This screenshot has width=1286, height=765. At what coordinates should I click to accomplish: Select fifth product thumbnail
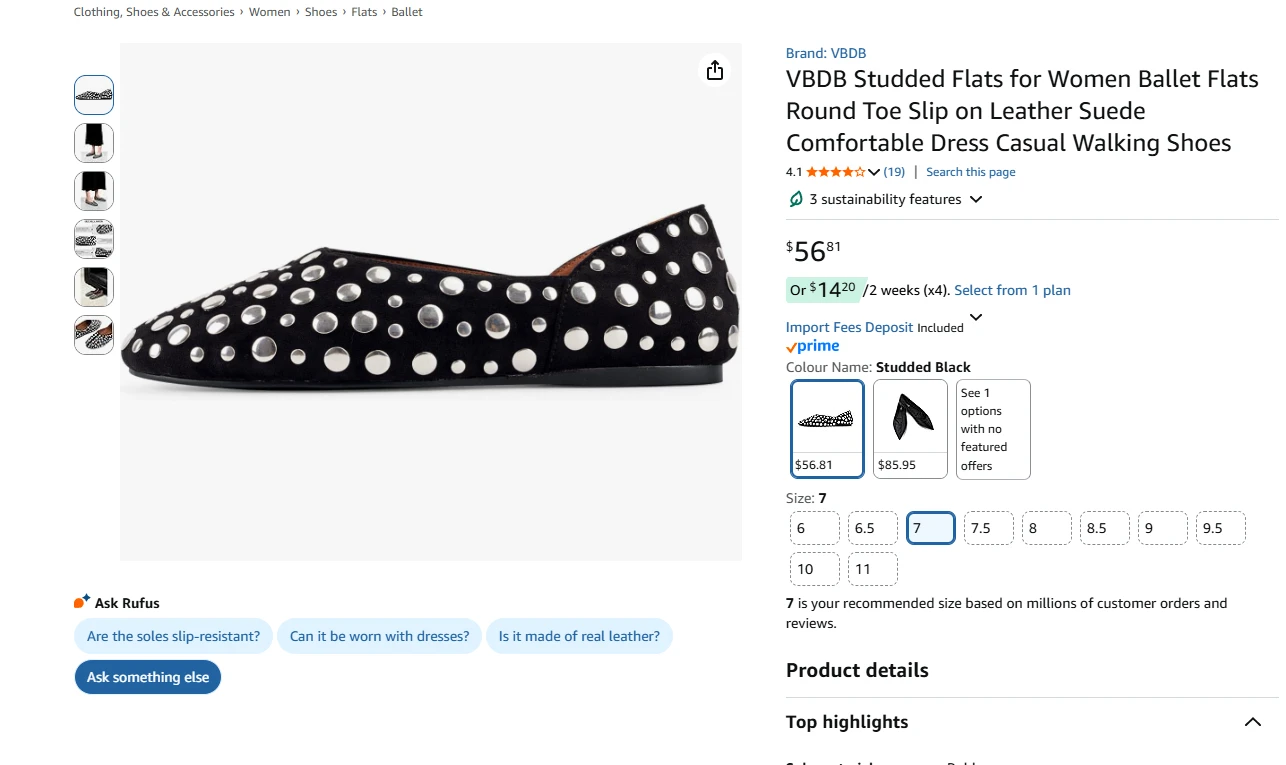(94, 287)
